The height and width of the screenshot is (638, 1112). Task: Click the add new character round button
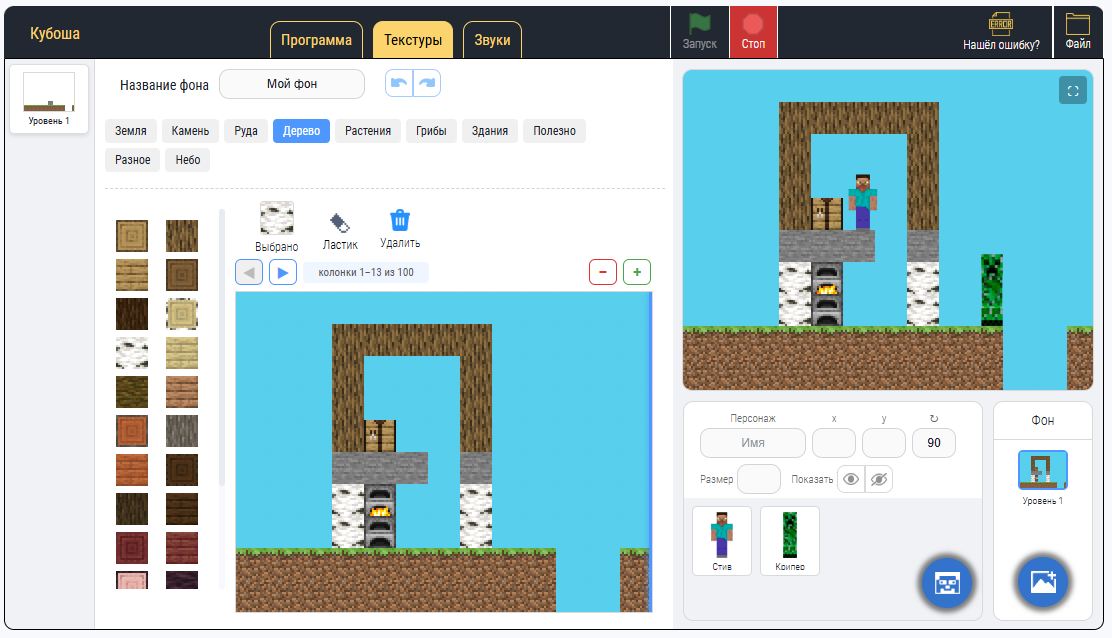tap(947, 582)
